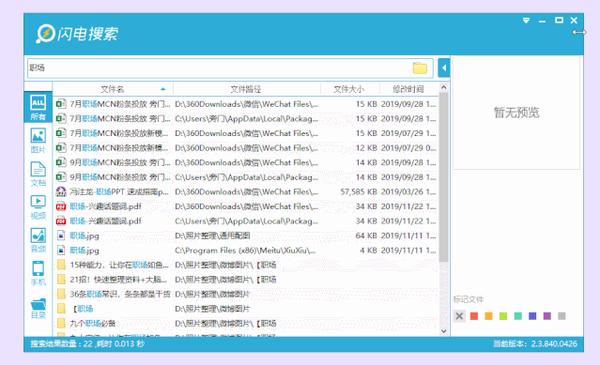Viewport: 600px width, 365px height.
Task: Click Excel icon of the 12 KB file
Action: 61,148
